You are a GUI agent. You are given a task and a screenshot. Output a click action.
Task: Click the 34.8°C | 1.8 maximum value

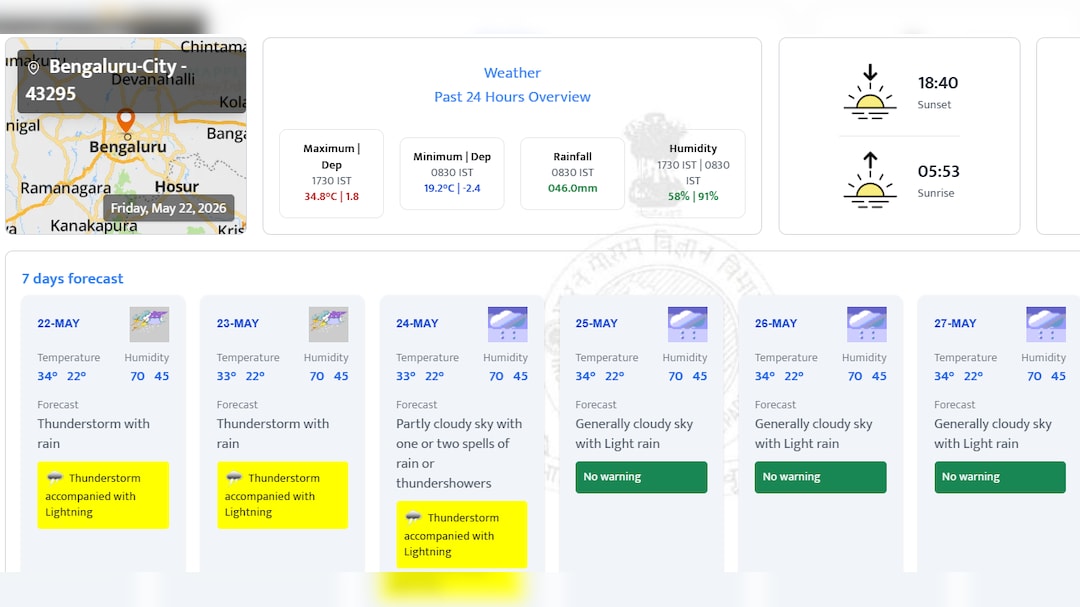[x=331, y=197]
